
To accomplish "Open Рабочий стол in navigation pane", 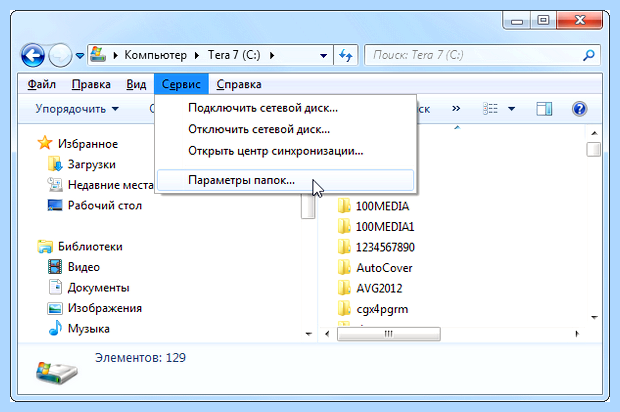I will coord(105,206).
